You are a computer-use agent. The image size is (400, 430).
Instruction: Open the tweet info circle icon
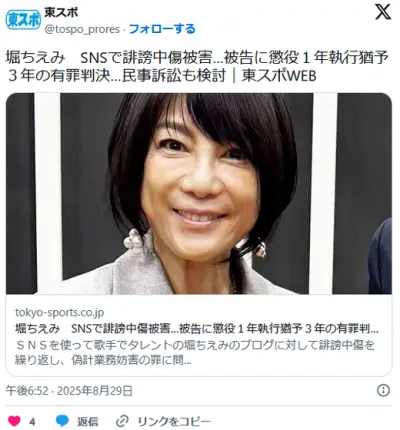383,390
